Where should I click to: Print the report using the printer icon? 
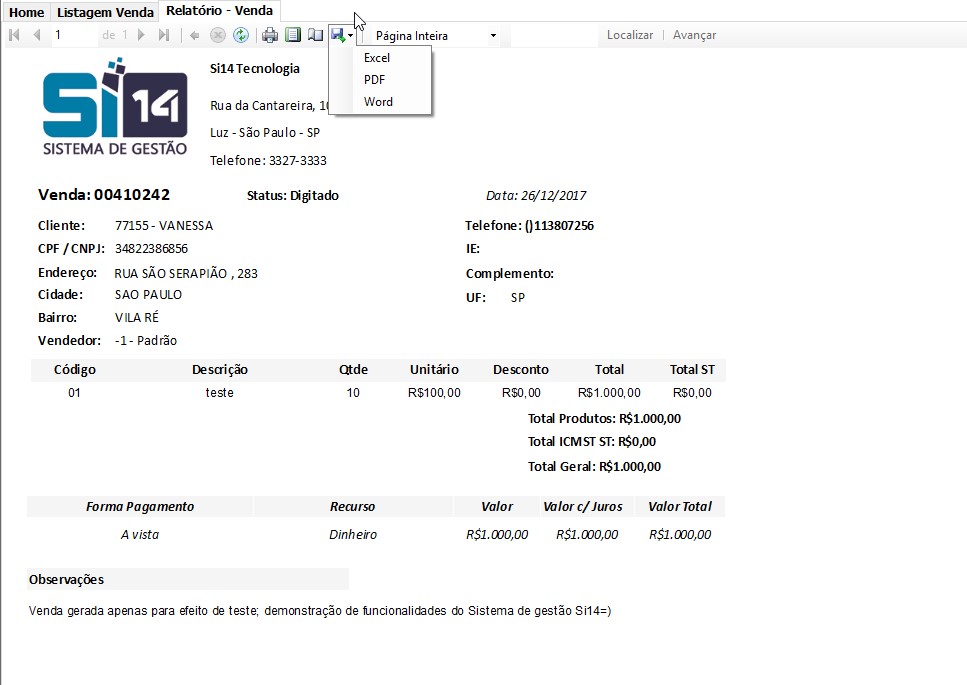pyautogui.click(x=270, y=35)
